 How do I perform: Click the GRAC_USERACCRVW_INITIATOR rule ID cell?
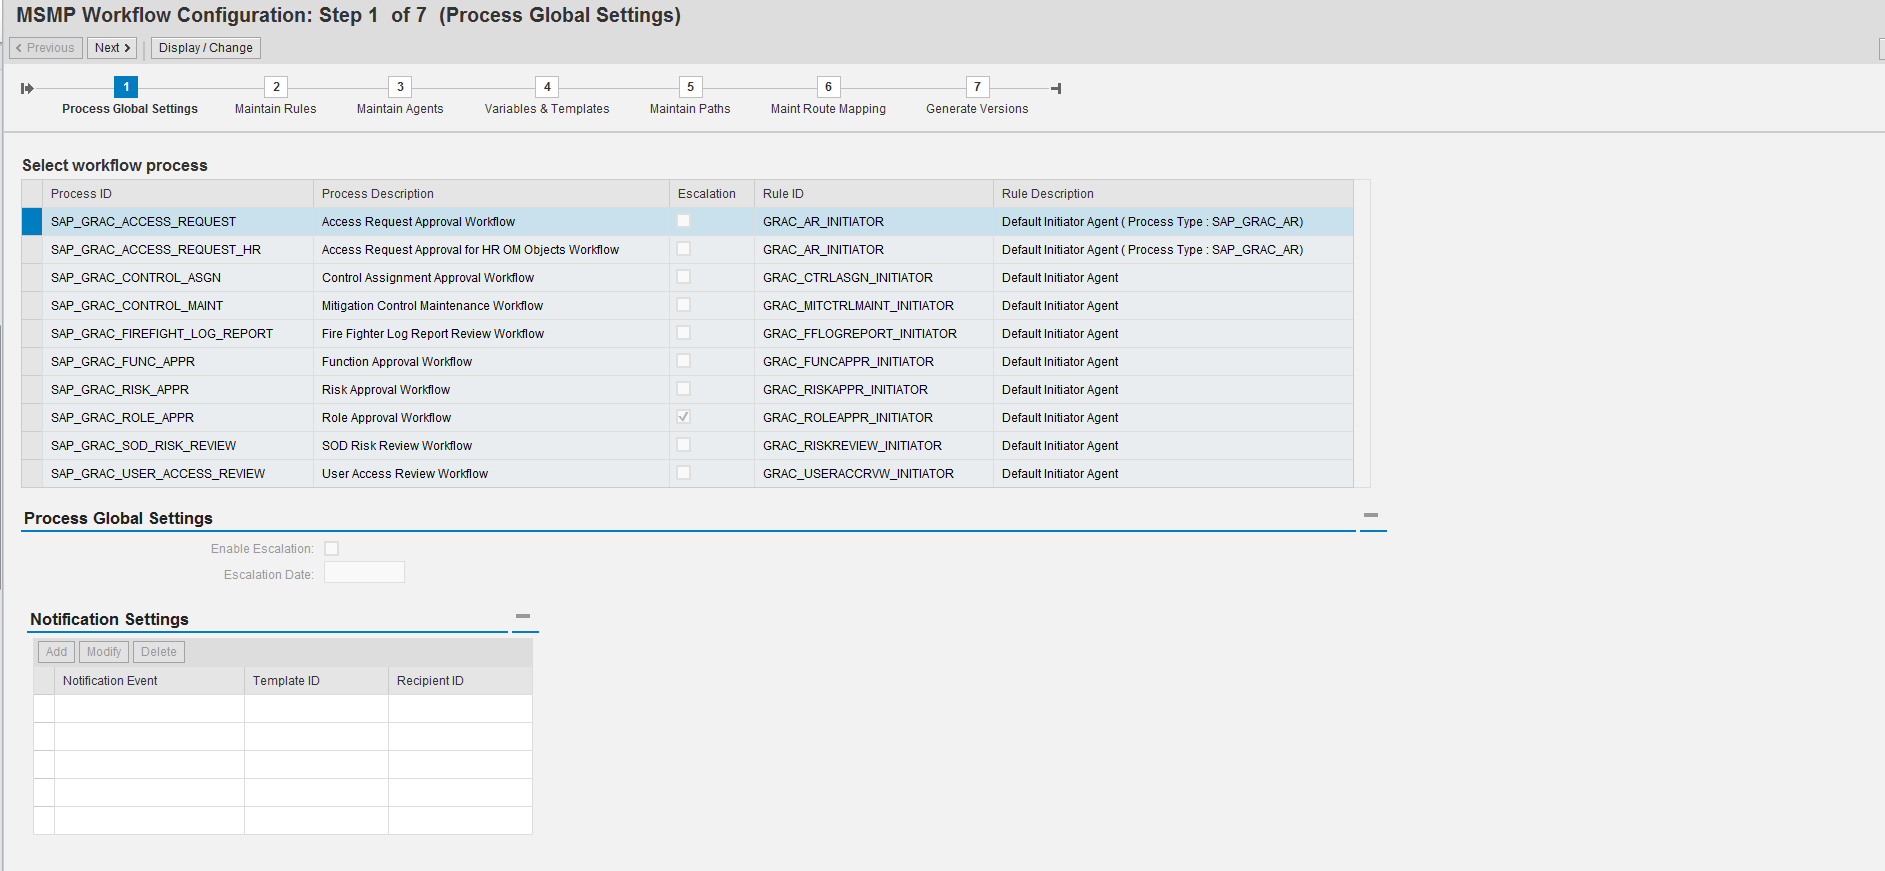click(874, 474)
